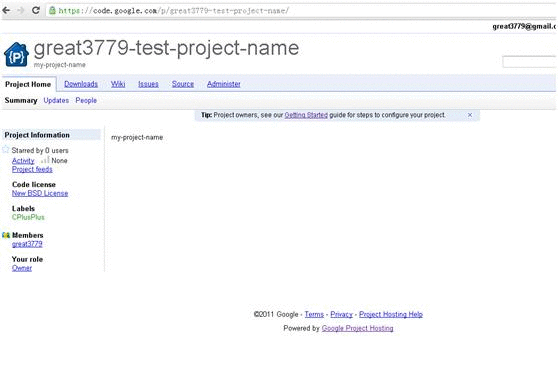Screen dimensions: 558x387
Task: Click the Activity link
Action: [x=23, y=161]
